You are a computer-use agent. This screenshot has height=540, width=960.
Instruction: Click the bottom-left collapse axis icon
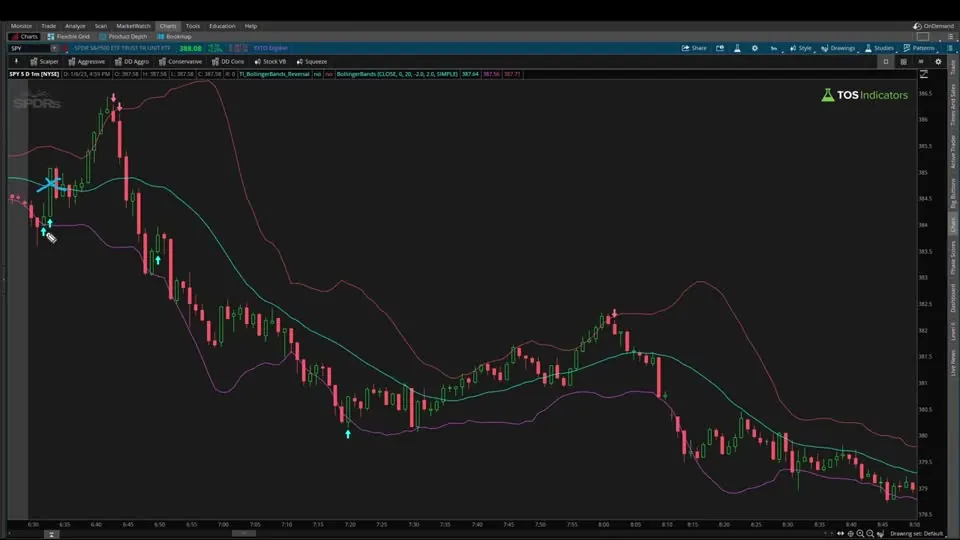(51, 534)
